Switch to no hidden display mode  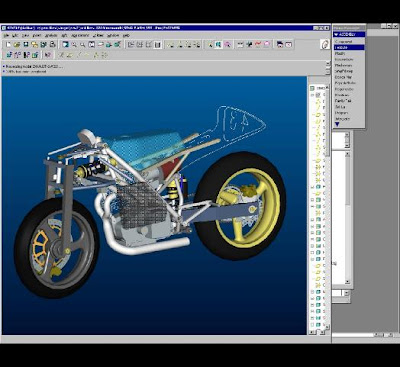coord(149,44)
